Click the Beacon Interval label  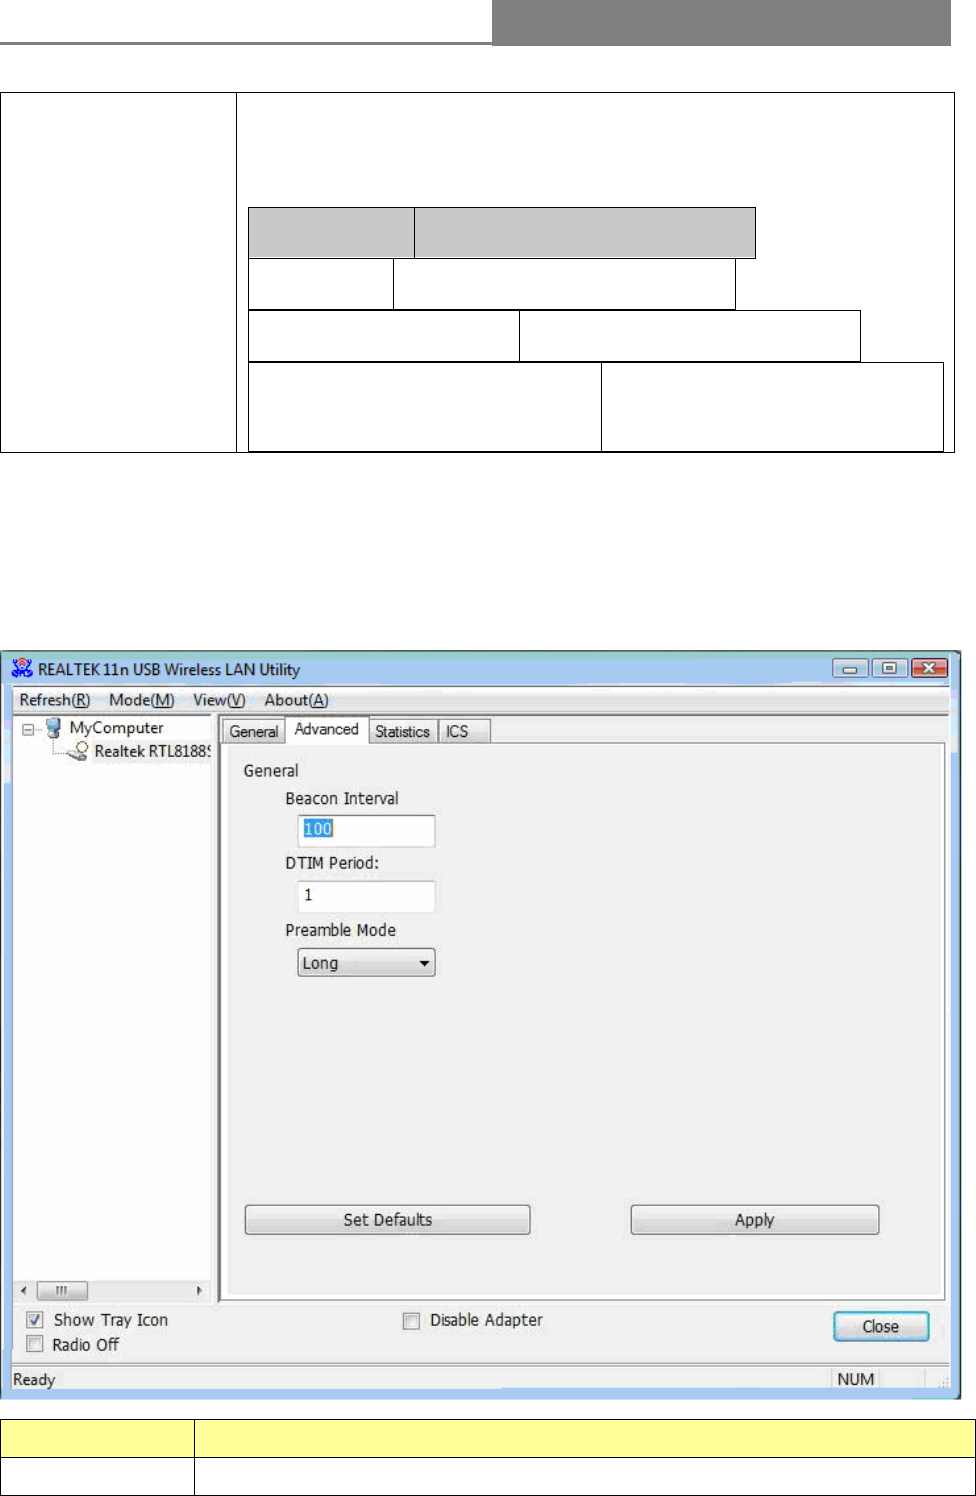pos(342,798)
